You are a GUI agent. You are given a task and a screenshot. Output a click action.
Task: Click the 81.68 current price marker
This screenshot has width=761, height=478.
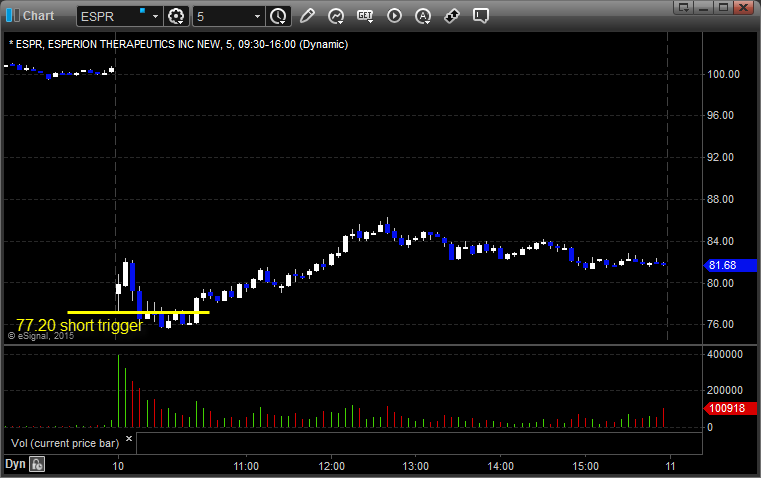[722, 265]
